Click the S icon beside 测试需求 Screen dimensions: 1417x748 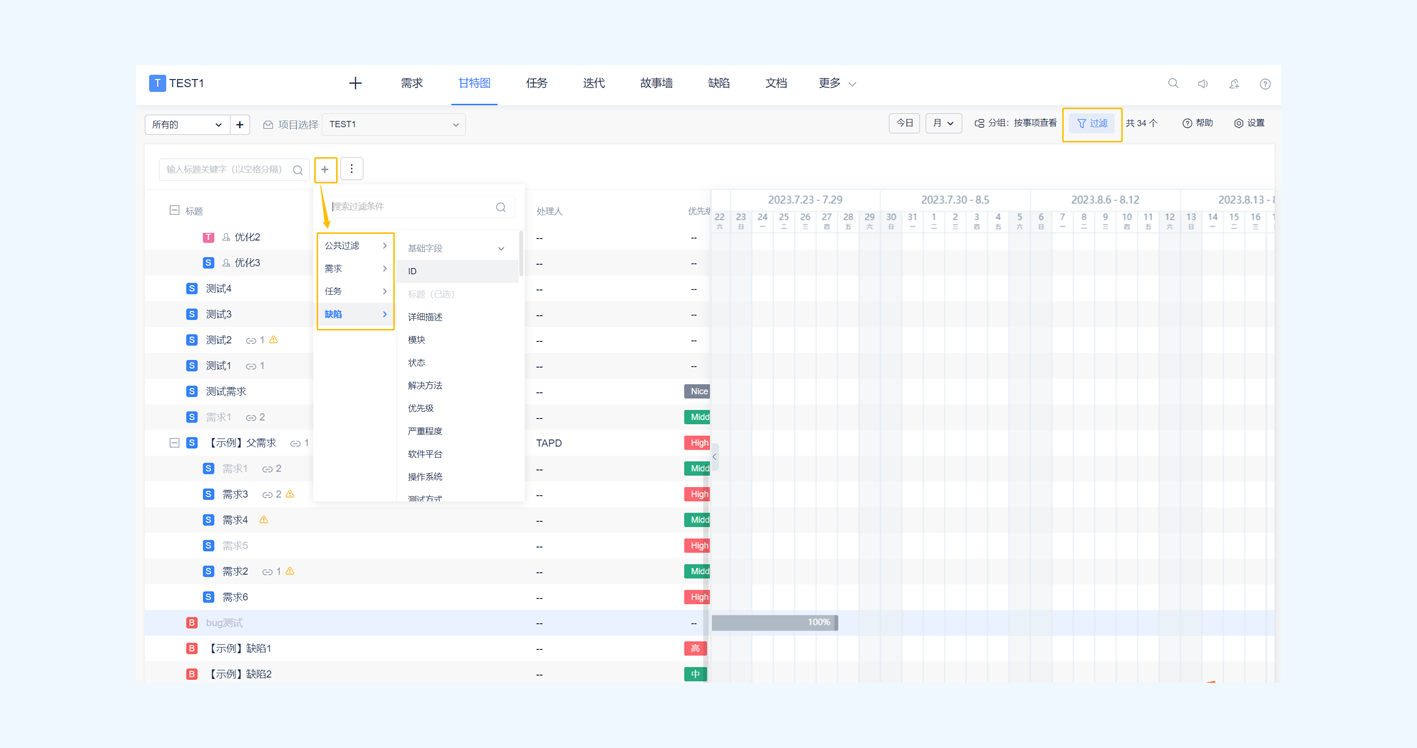[x=192, y=391]
